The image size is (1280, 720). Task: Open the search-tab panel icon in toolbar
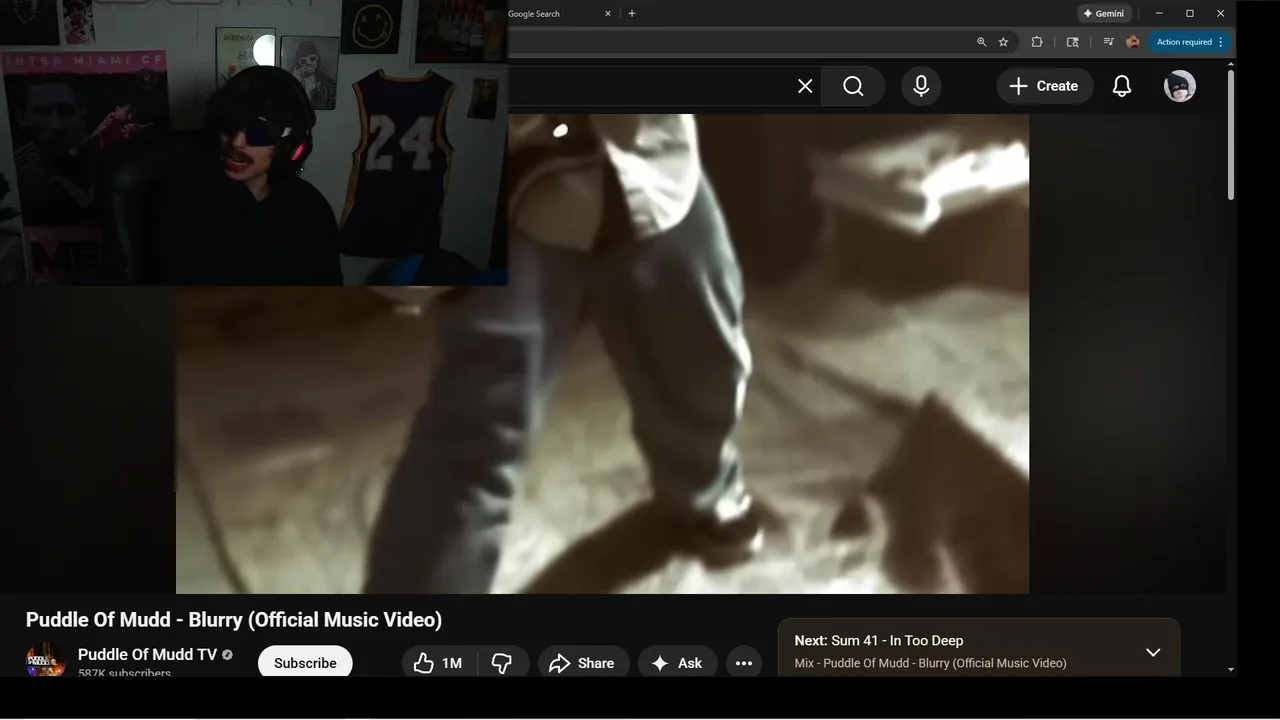coord(1073,42)
